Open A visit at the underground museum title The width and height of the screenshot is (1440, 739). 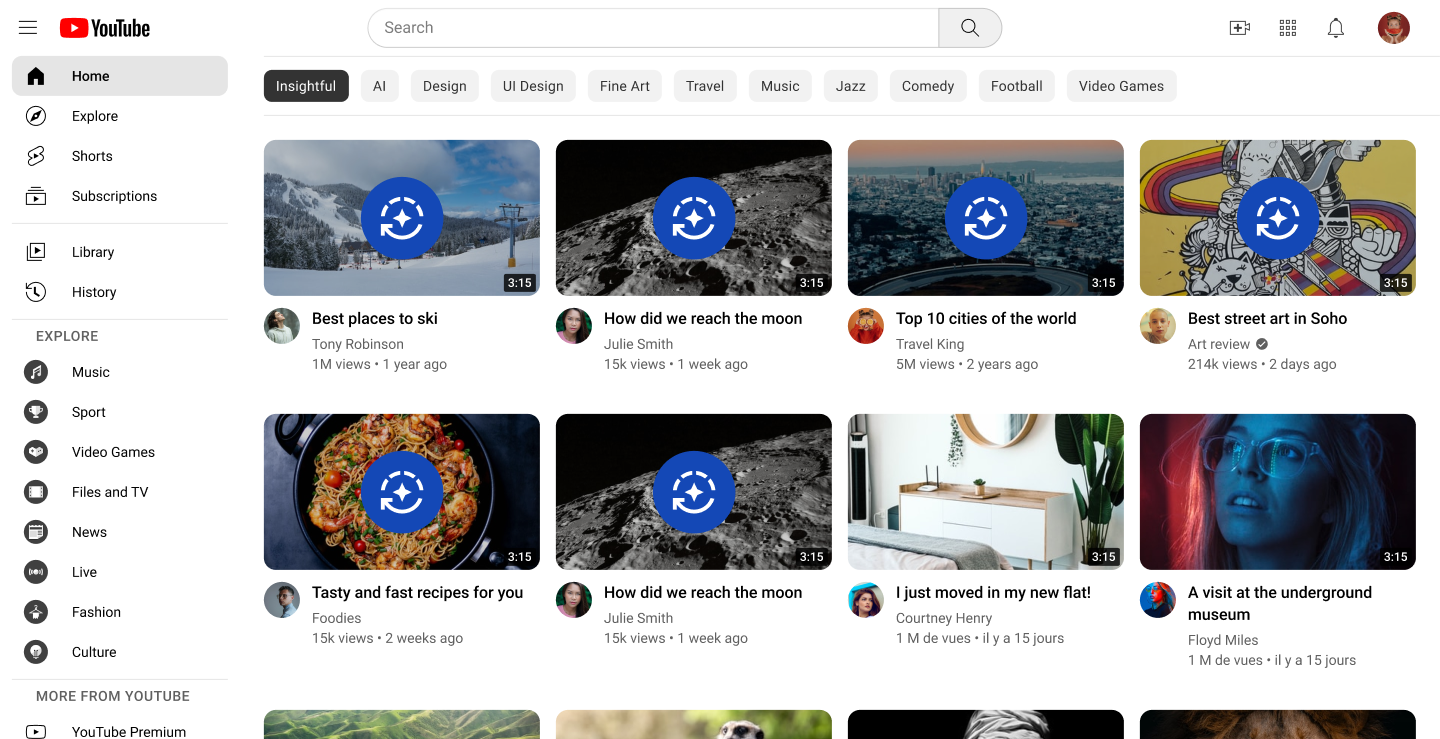click(1280, 603)
